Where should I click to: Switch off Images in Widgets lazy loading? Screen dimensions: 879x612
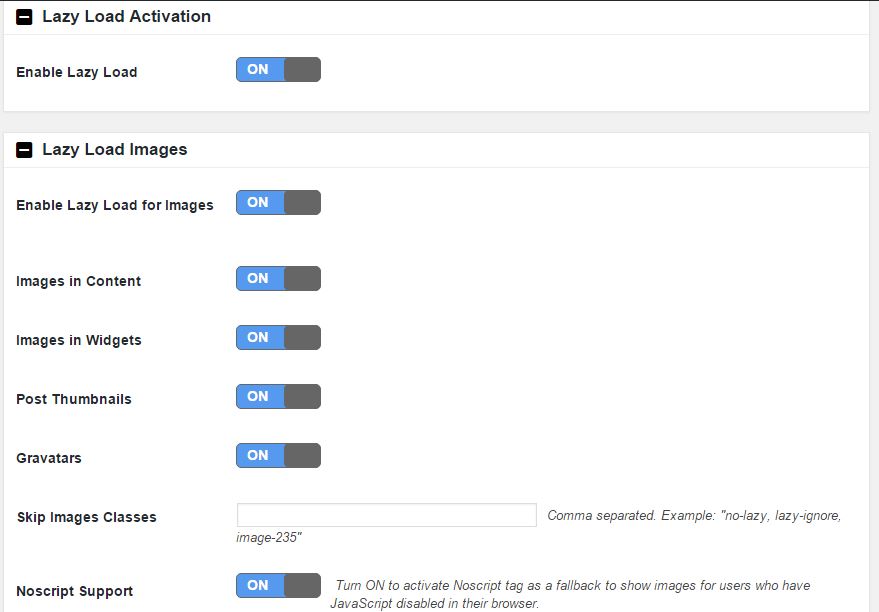[x=277, y=337]
